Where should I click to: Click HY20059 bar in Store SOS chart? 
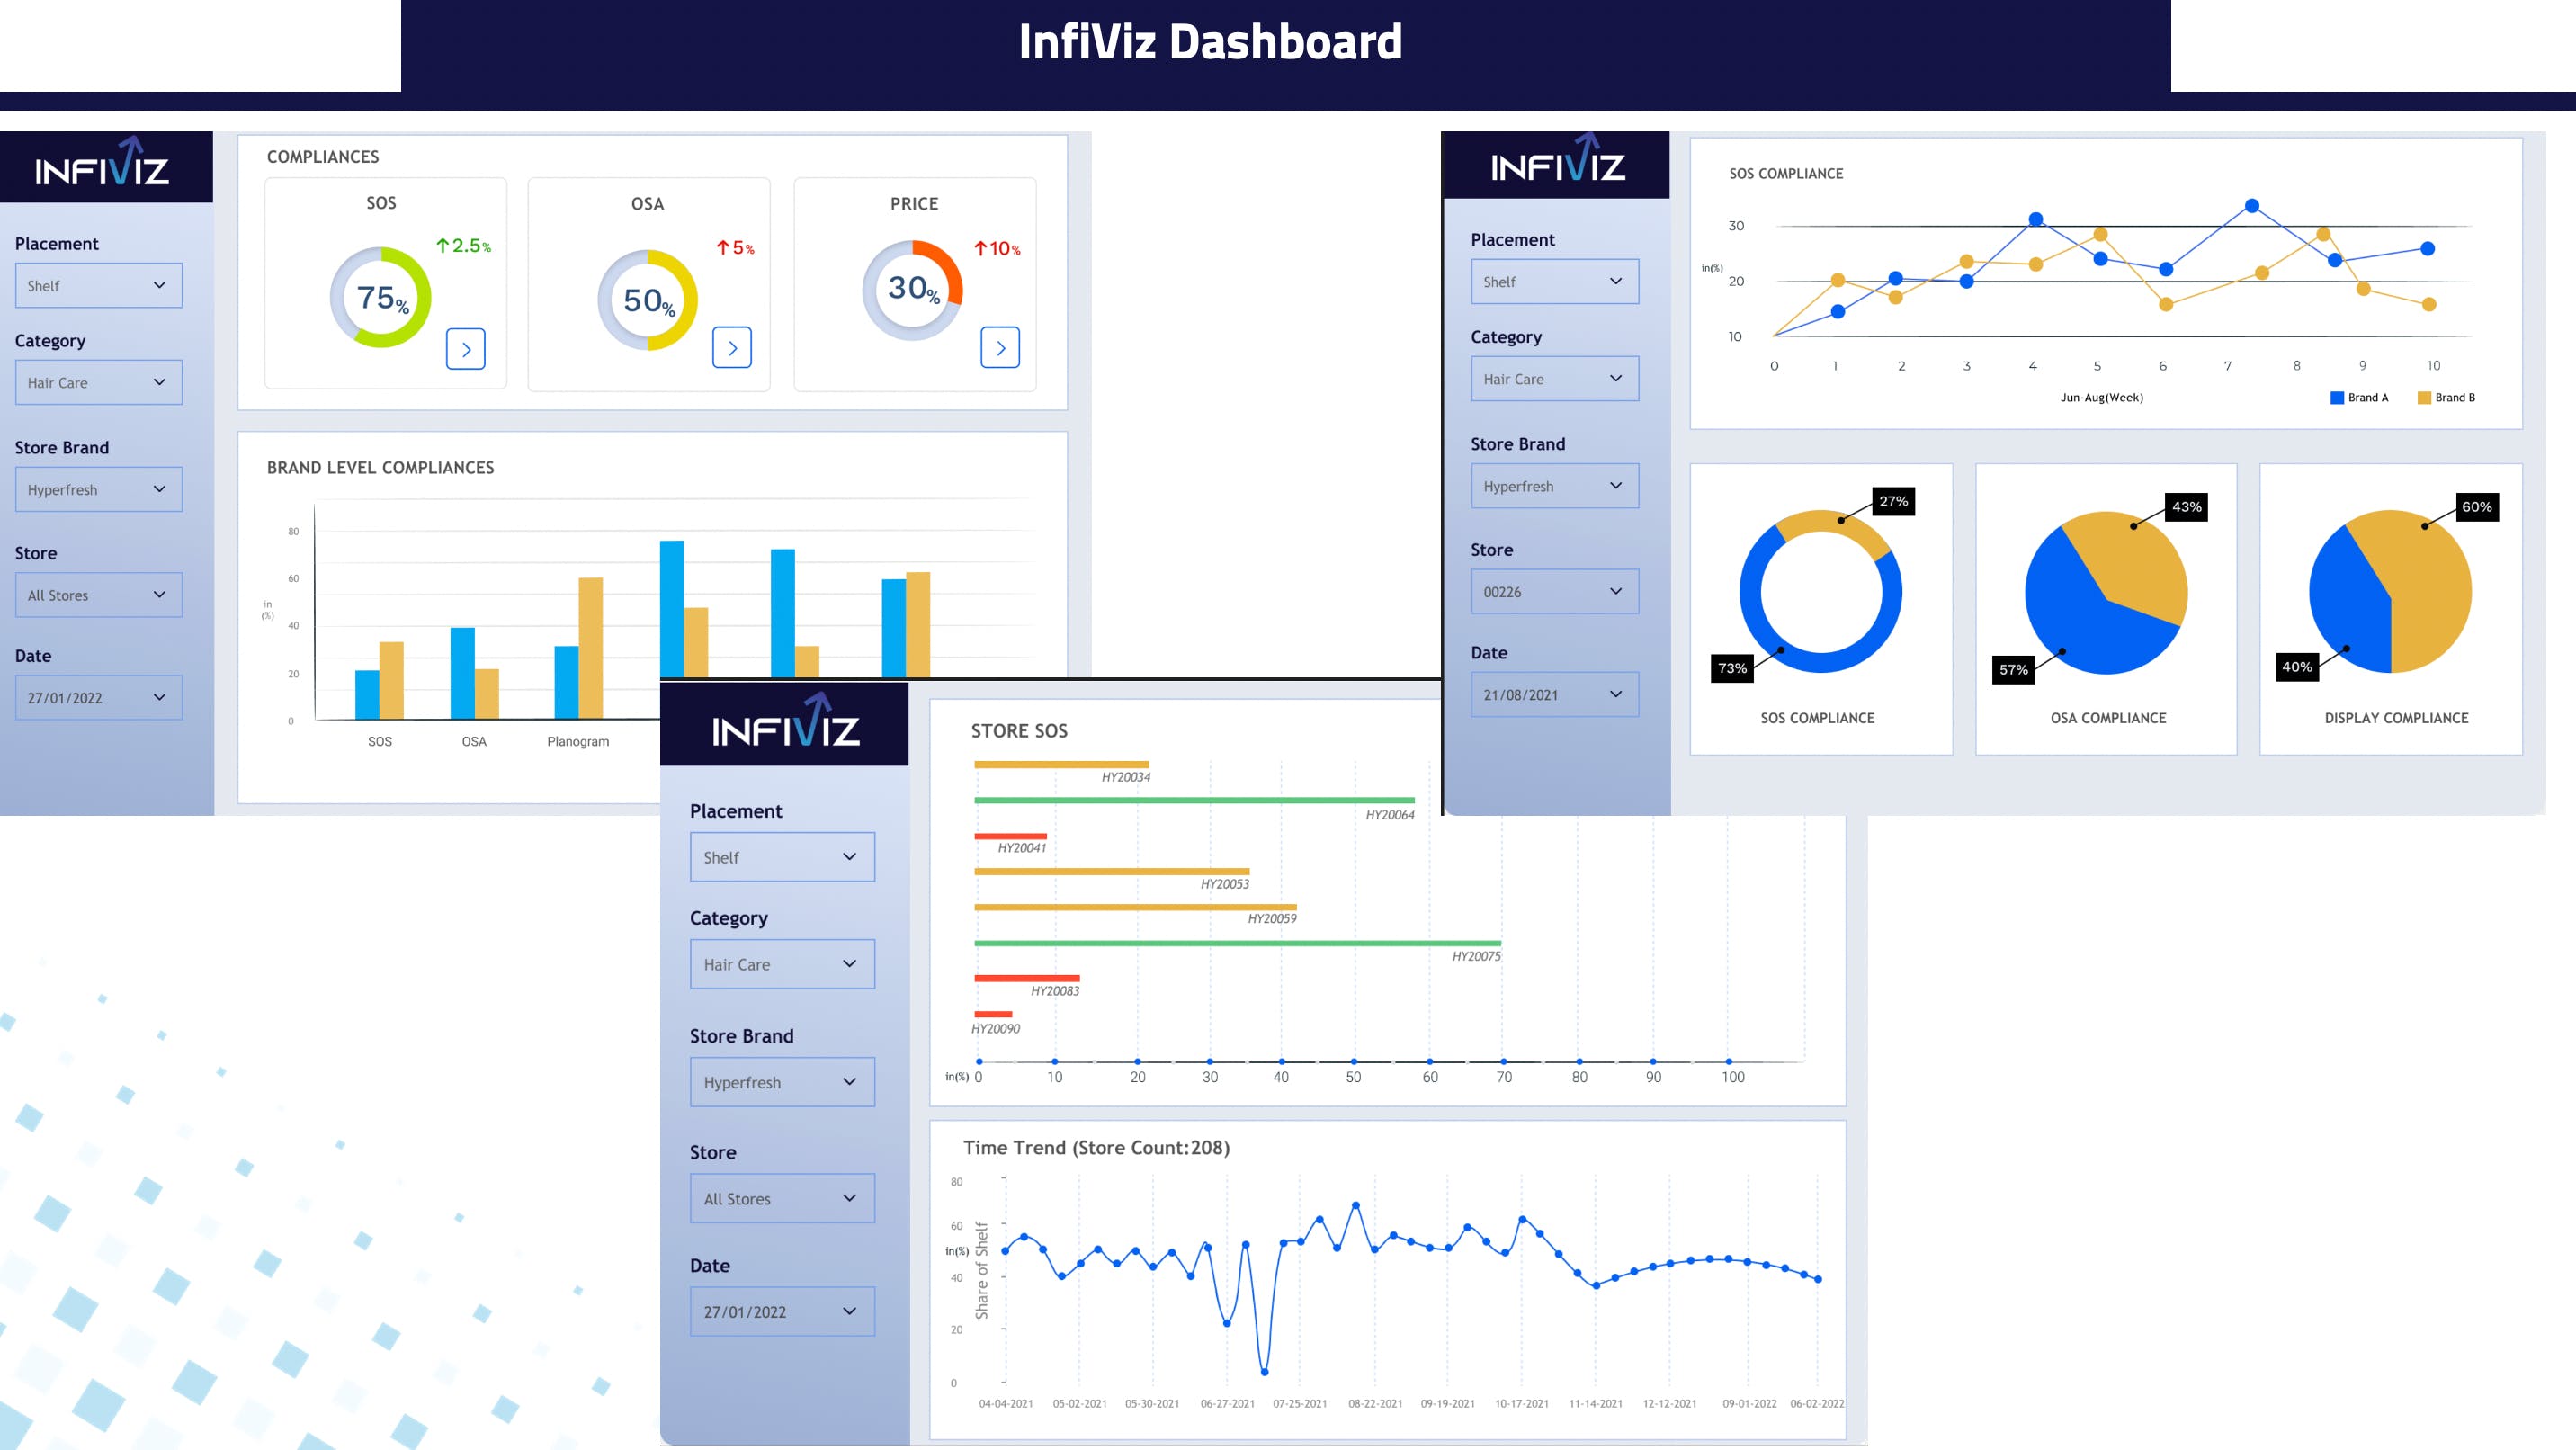(1135, 907)
